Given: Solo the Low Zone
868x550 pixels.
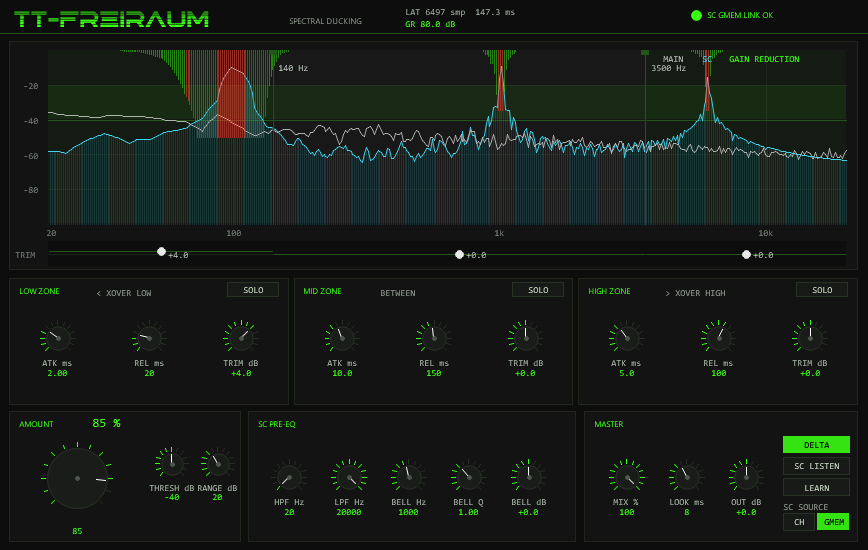Looking at the screenshot, I should click(x=253, y=290).
